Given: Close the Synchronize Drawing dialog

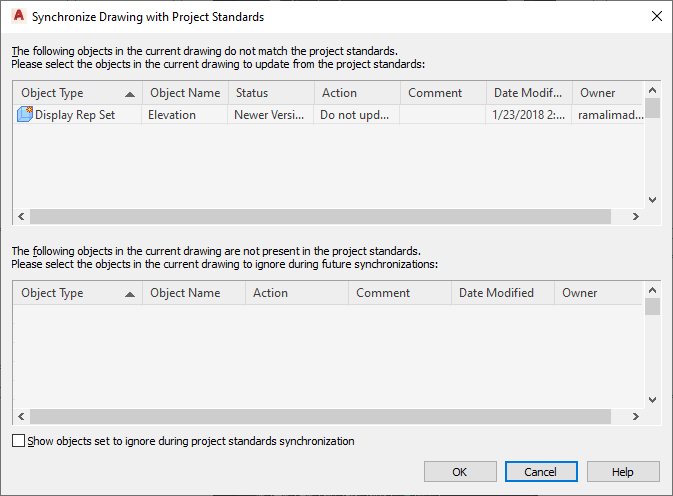Looking at the screenshot, I should (x=656, y=16).
